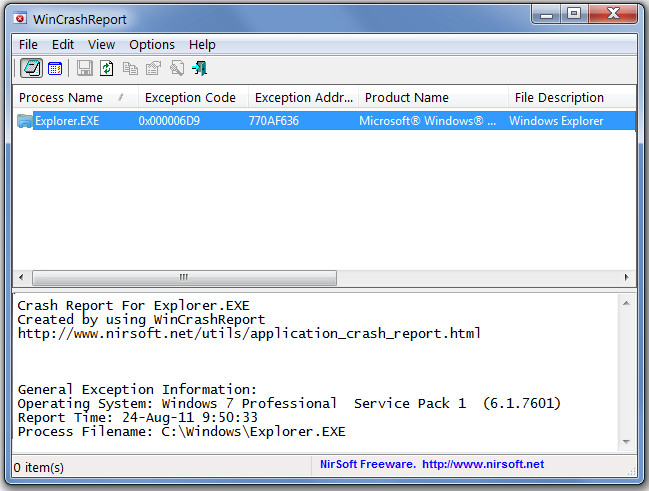The height and width of the screenshot is (491, 649).
Task: Minimize the WinCrashReport window
Action: [x=546, y=14]
